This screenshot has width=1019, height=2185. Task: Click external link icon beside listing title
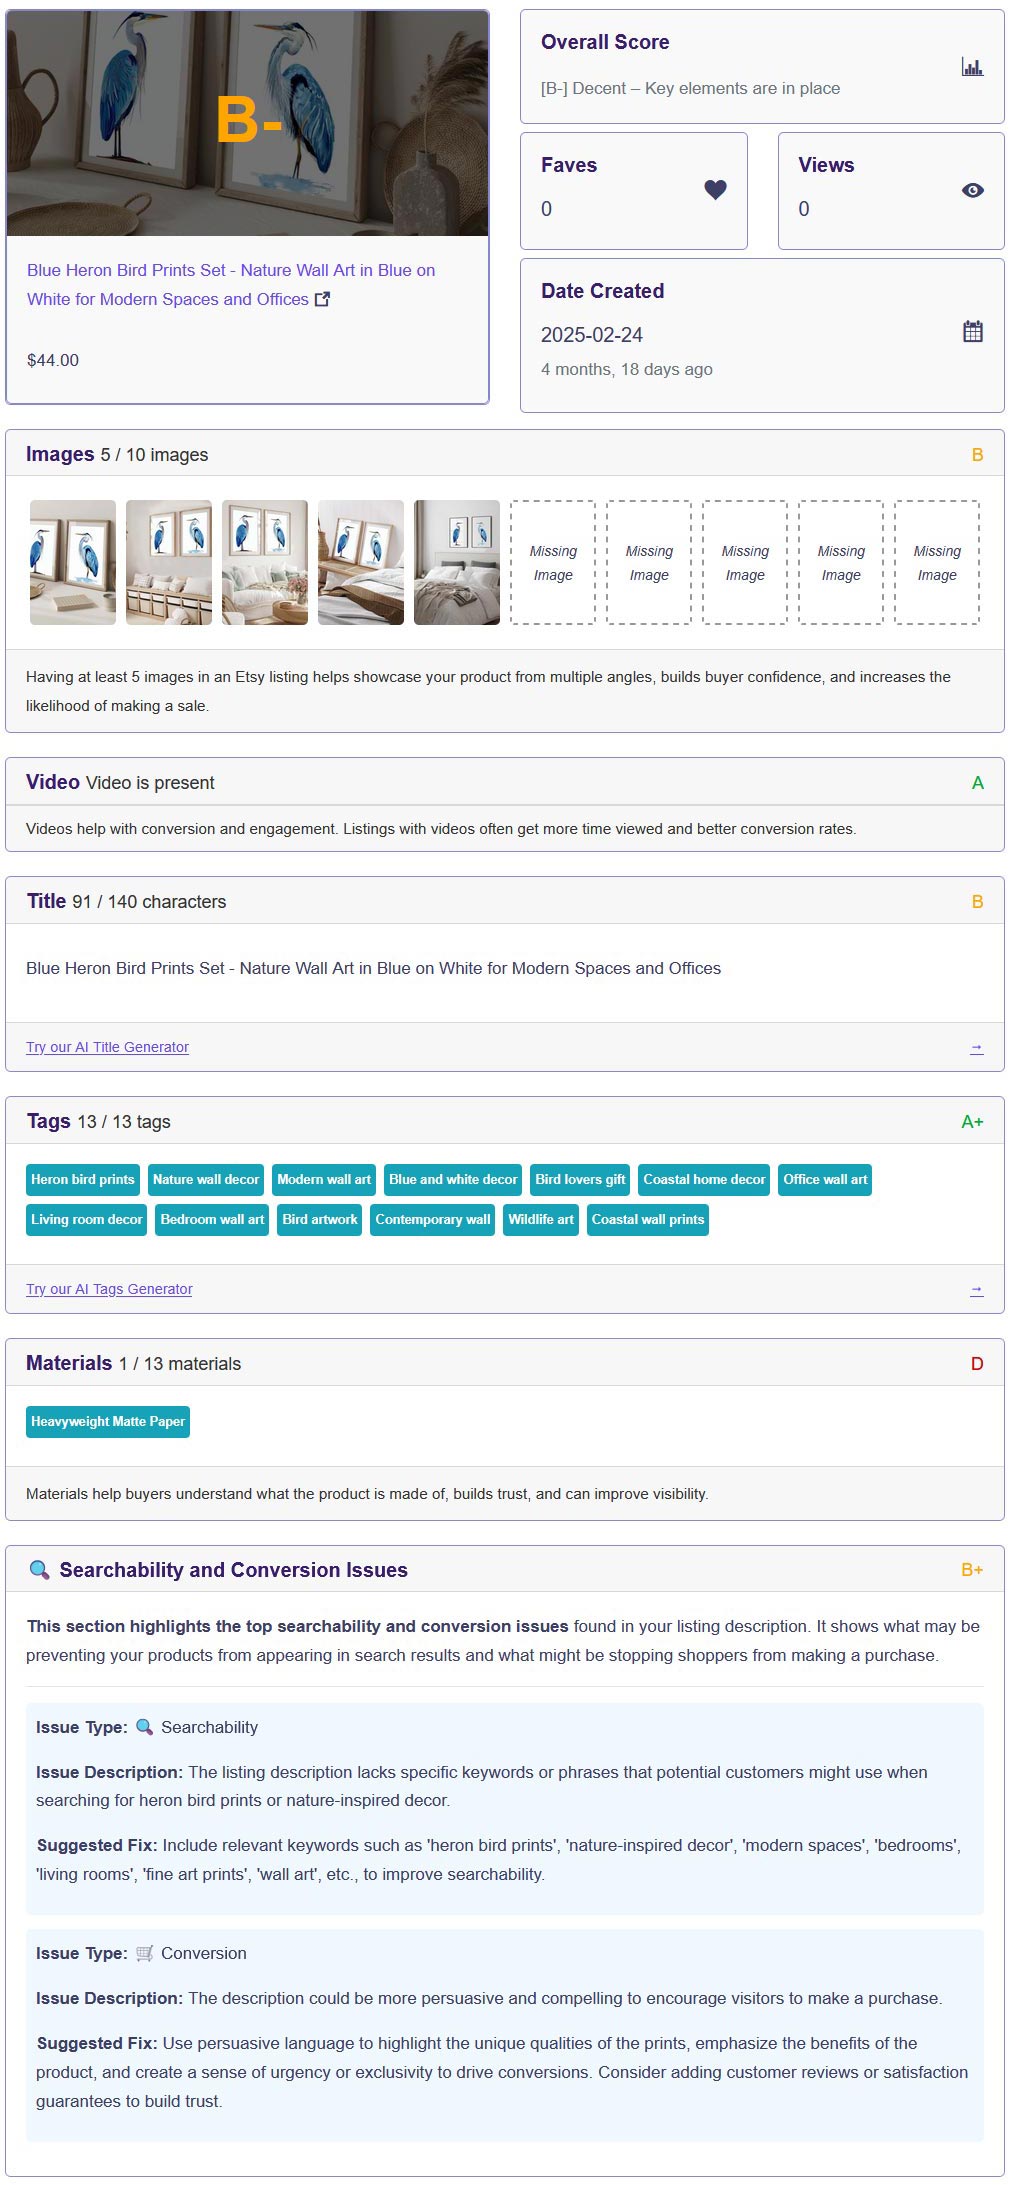[322, 299]
